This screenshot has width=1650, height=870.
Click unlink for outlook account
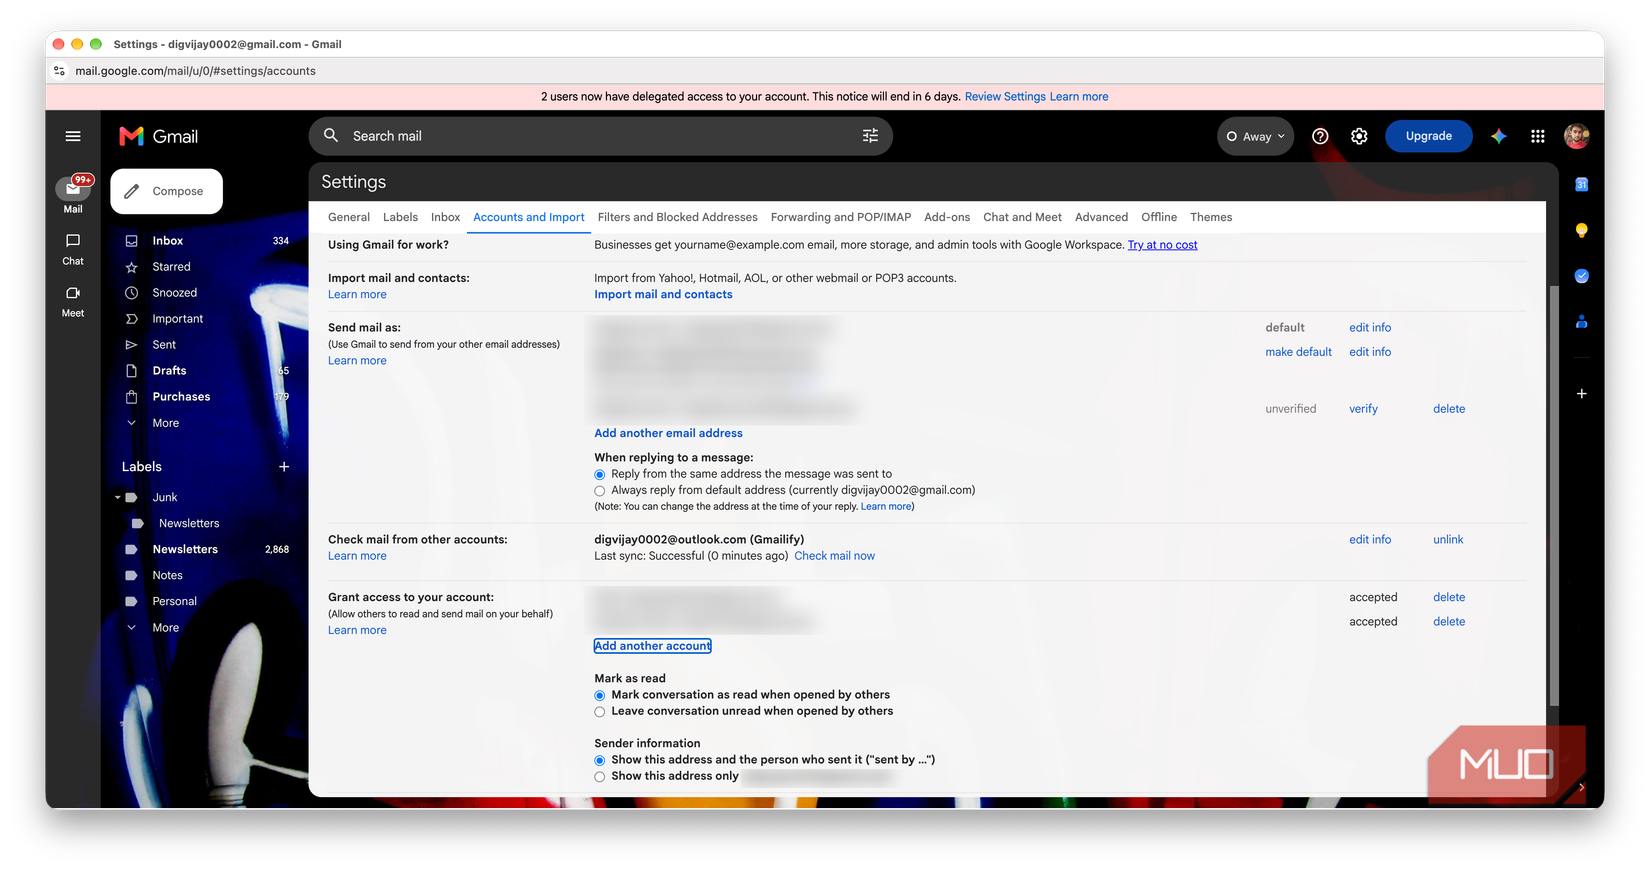coord(1448,540)
